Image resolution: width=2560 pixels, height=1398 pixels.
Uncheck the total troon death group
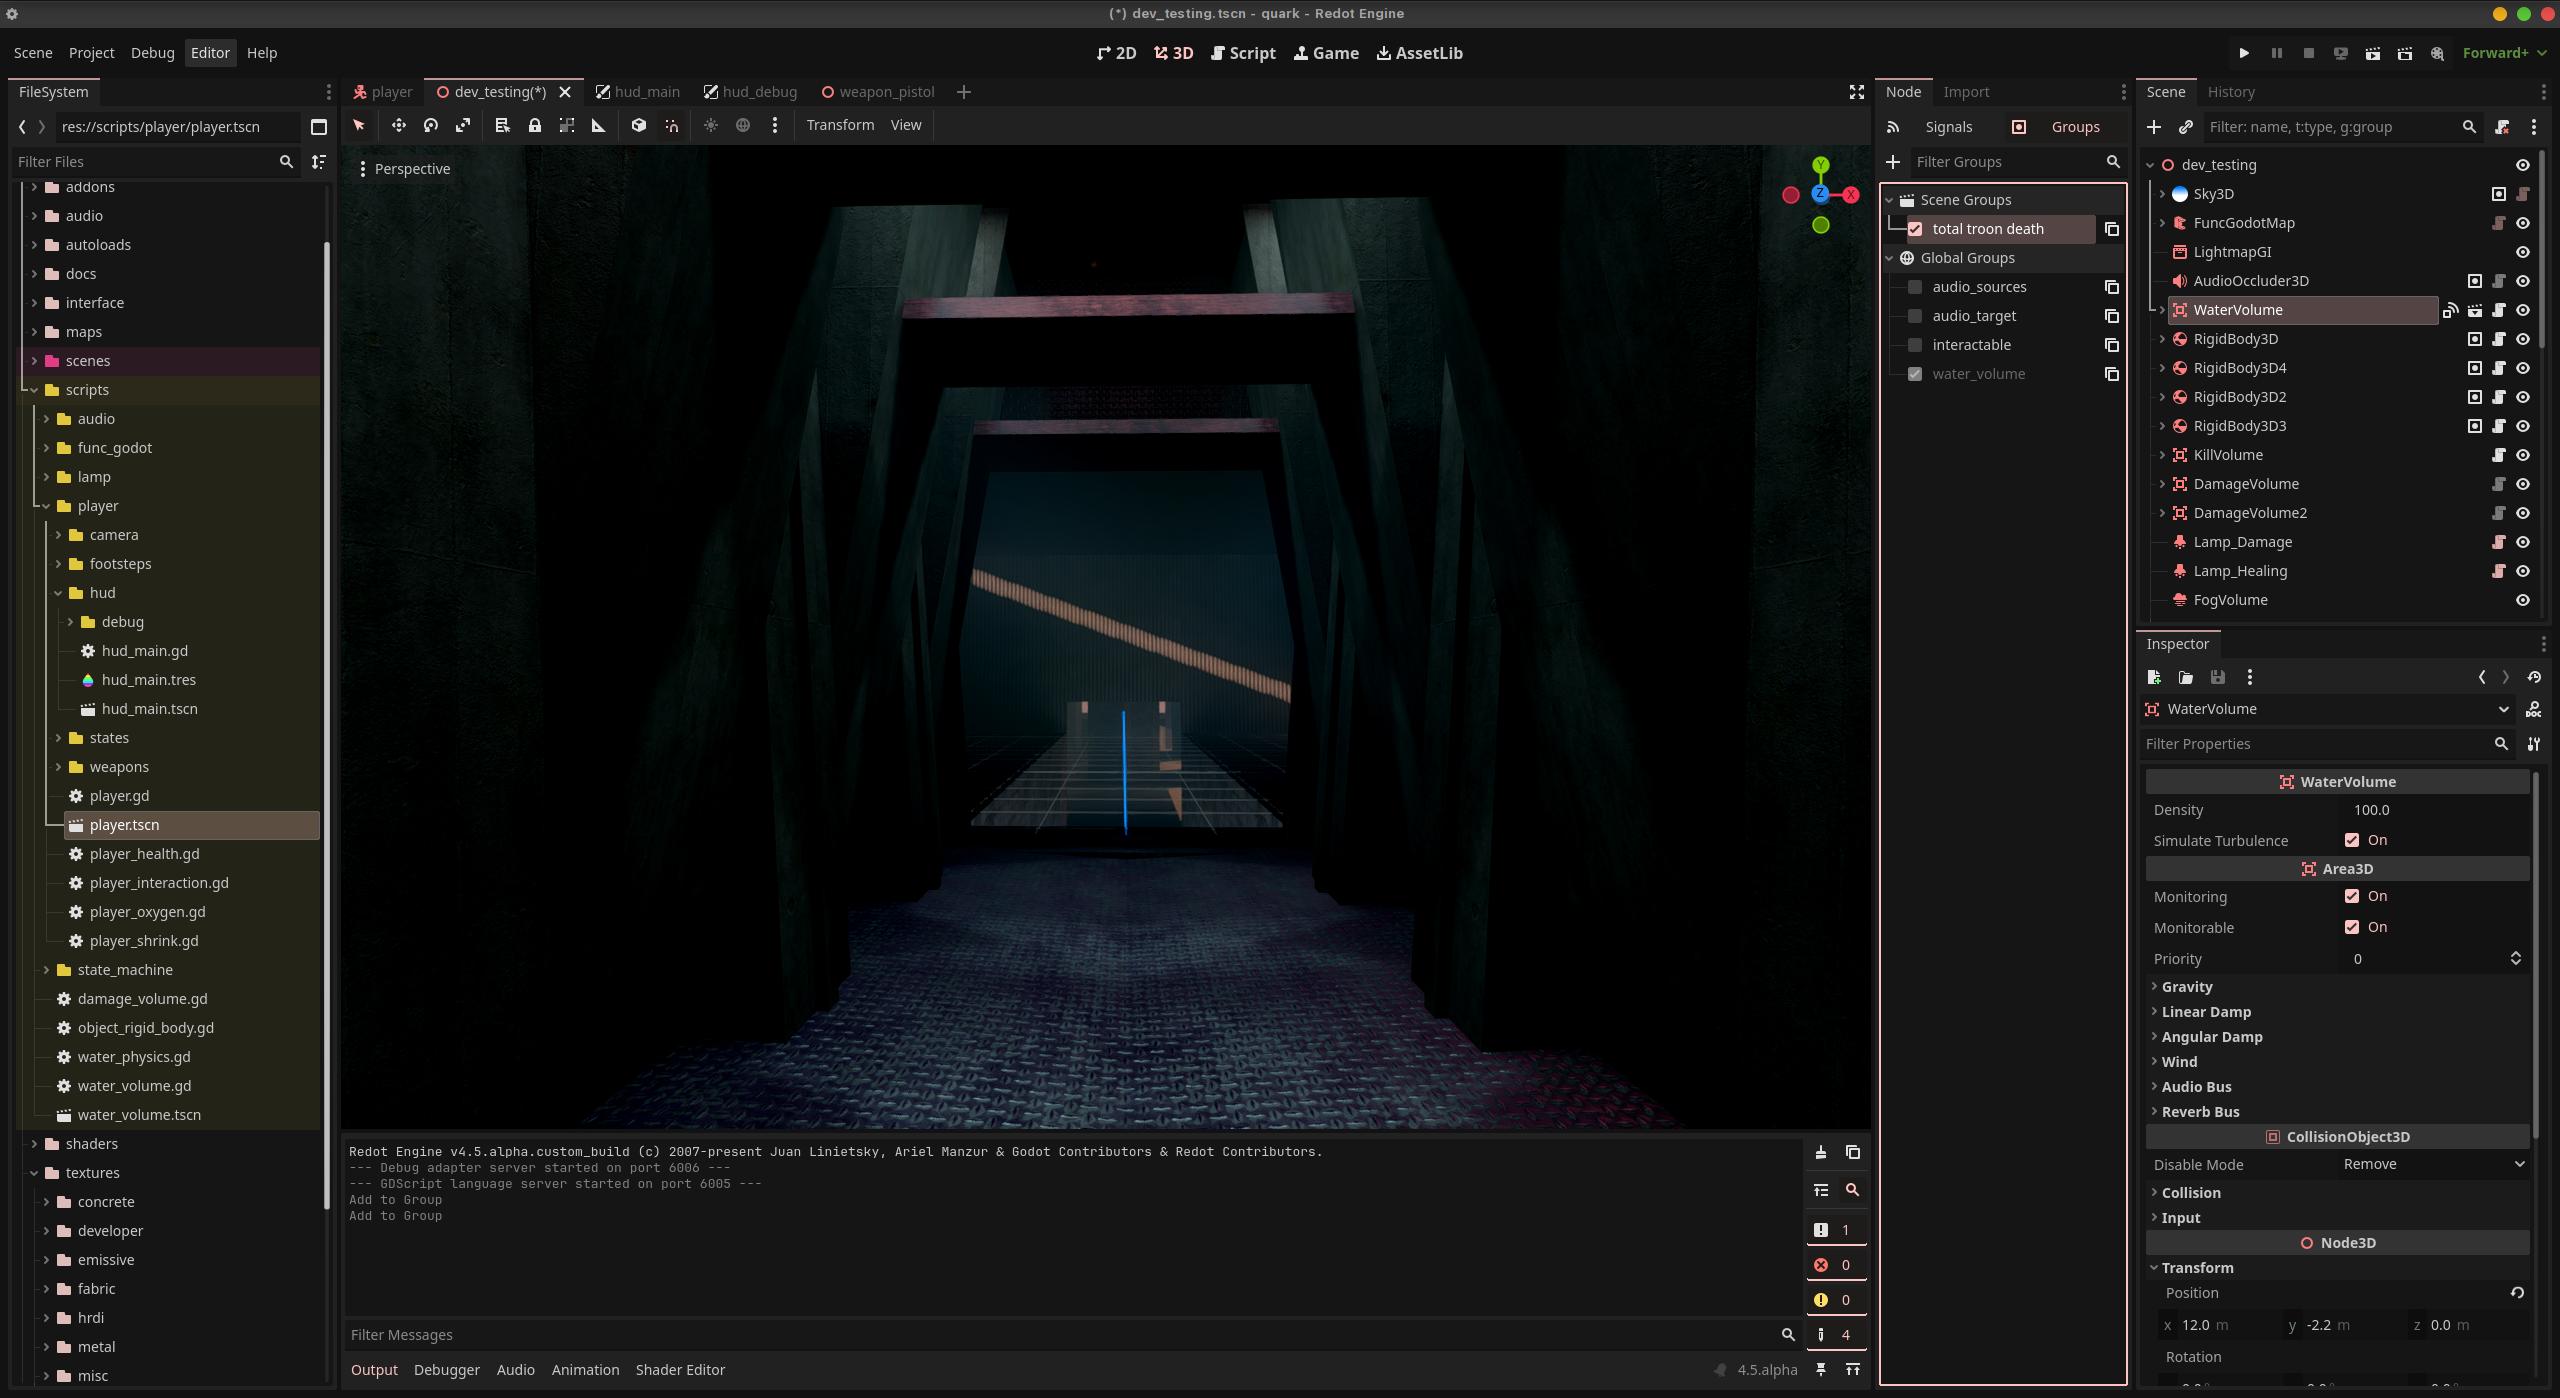tap(1915, 229)
